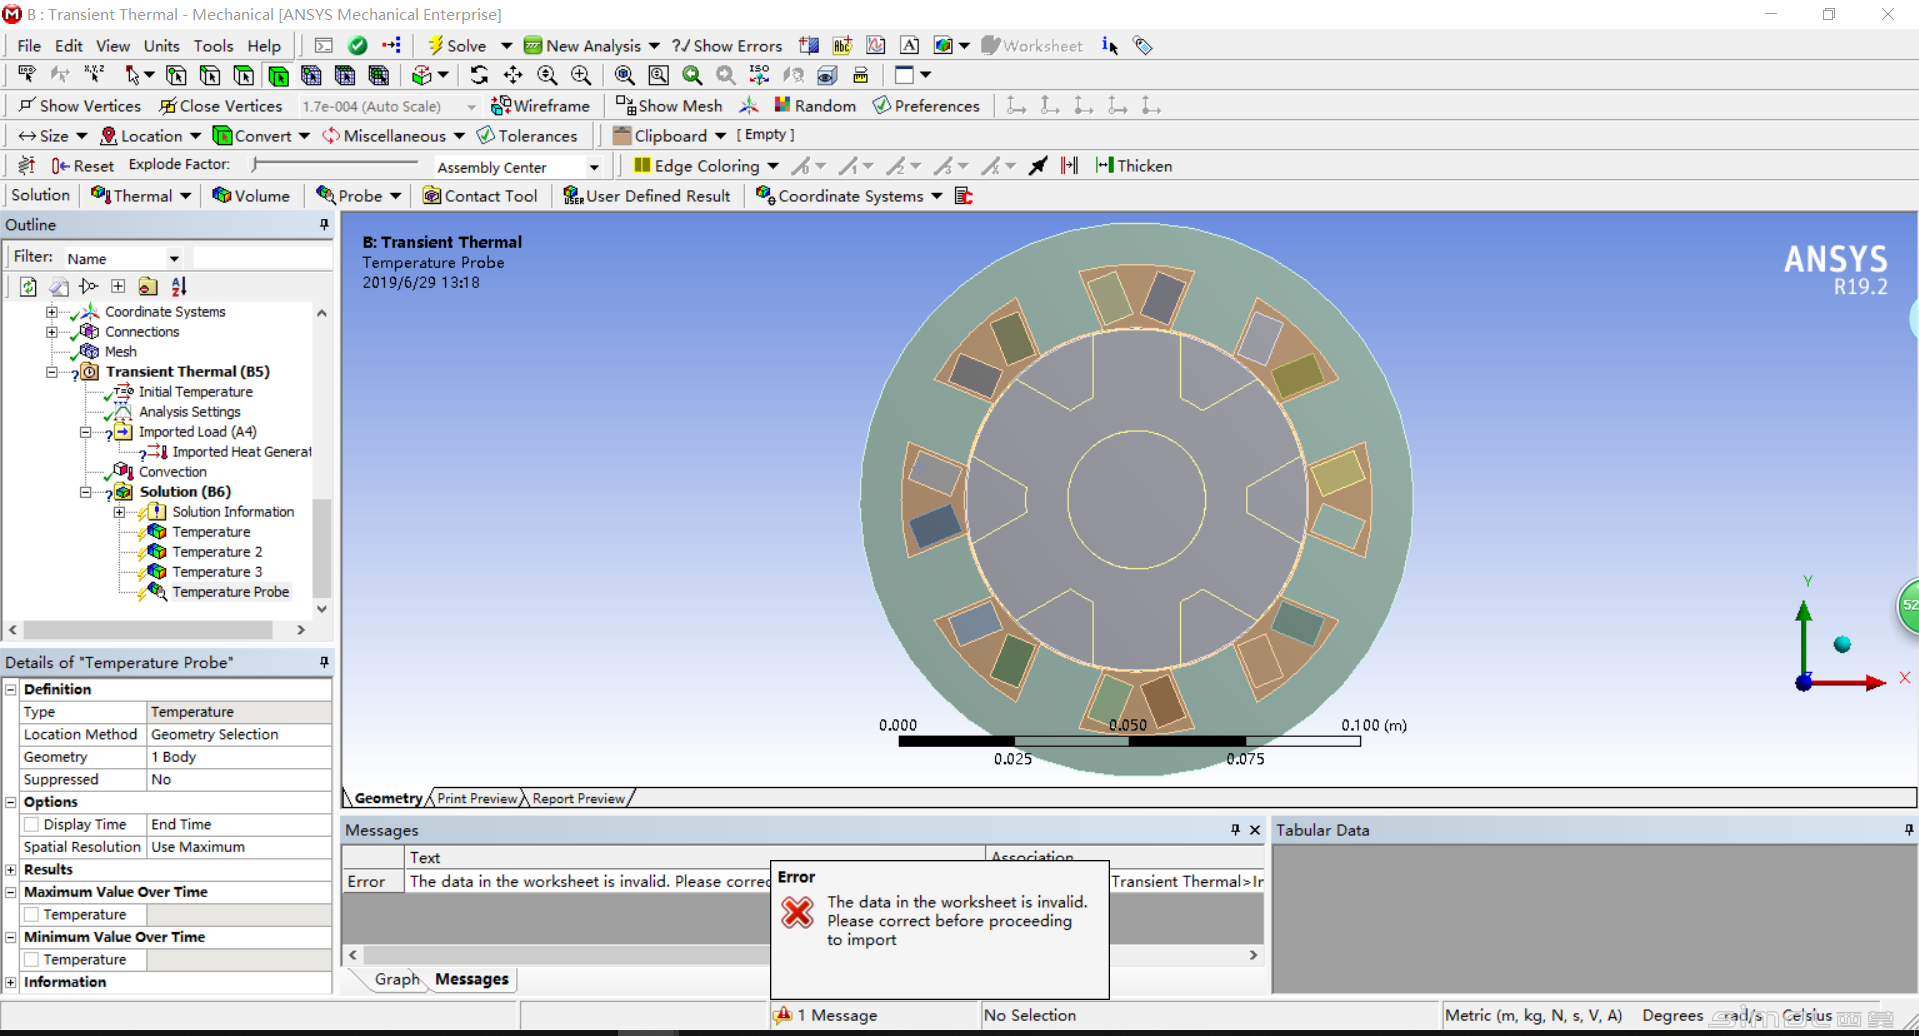Collapse the Transient Thermal (B5) tree node
1919x1036 pixels.
point(52,372)
